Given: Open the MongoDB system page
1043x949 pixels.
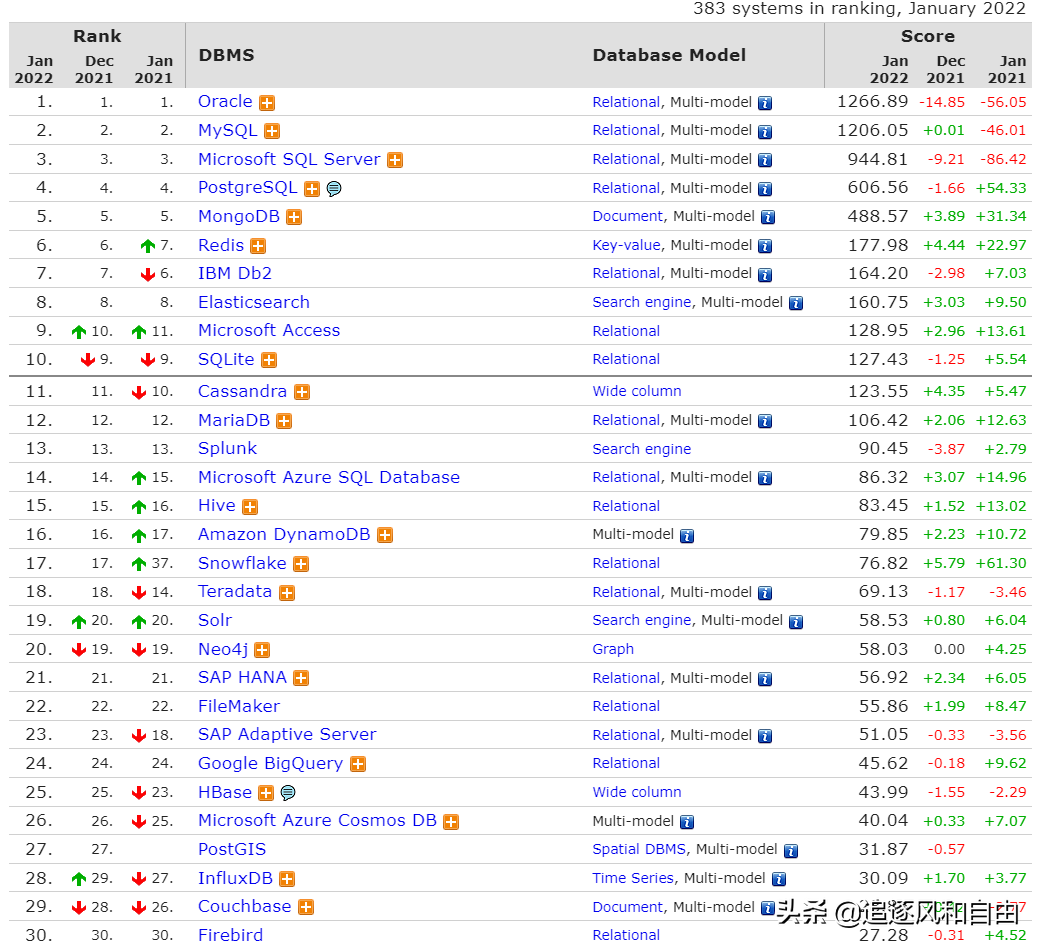Looking at the screenshot, I should (240, 216).
